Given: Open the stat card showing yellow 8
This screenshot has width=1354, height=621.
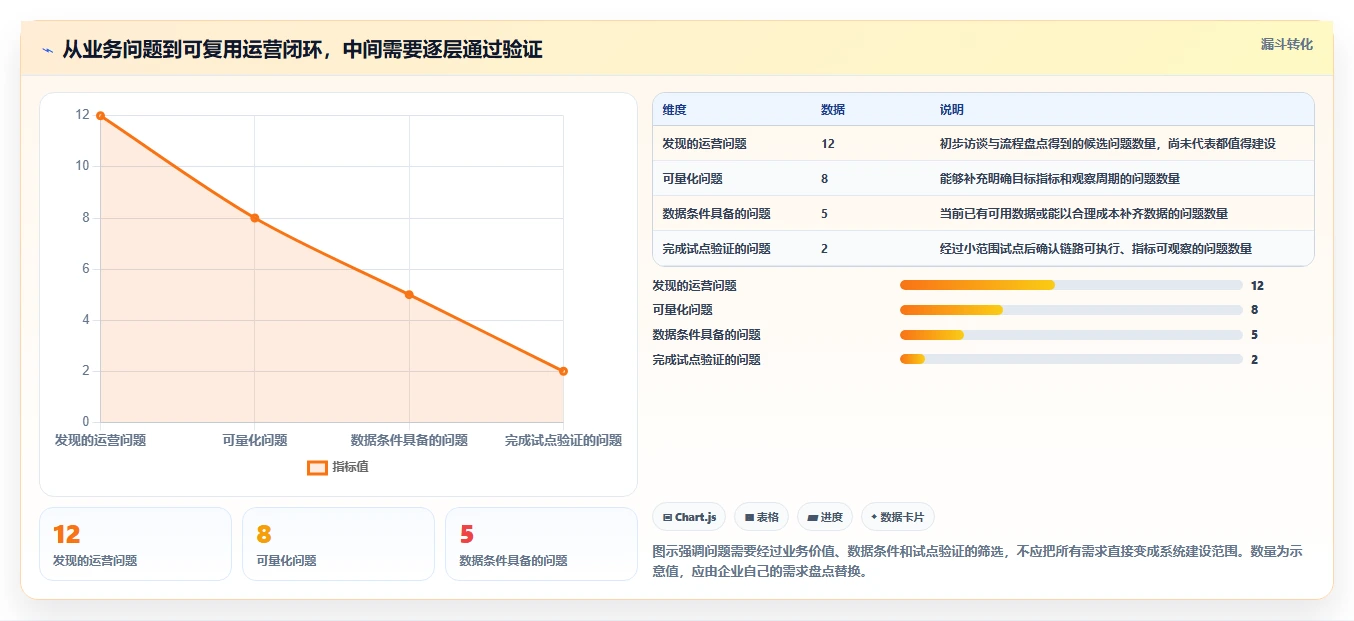Looking at the screenshot, I should 338,544.
